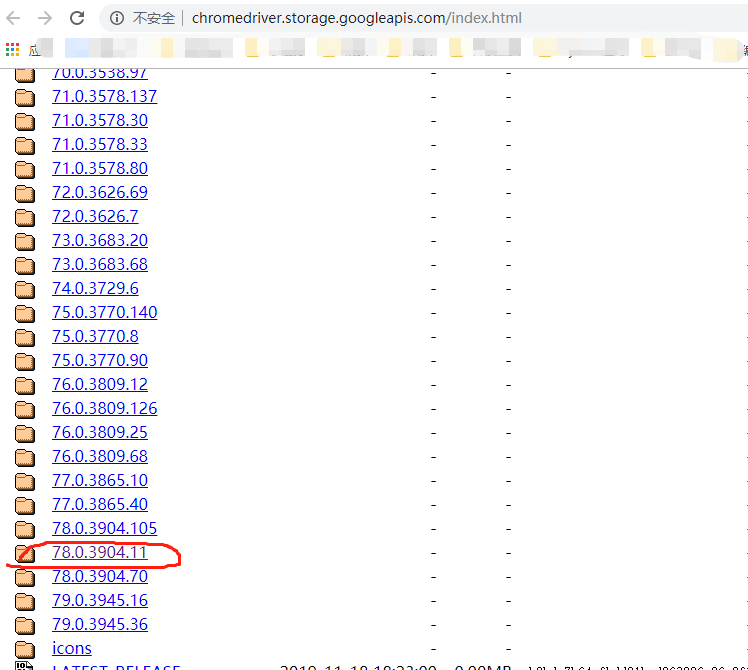Open folder link 71.0.3578.33
Viewport: 748px width, 670px height.
pos(100,144)
